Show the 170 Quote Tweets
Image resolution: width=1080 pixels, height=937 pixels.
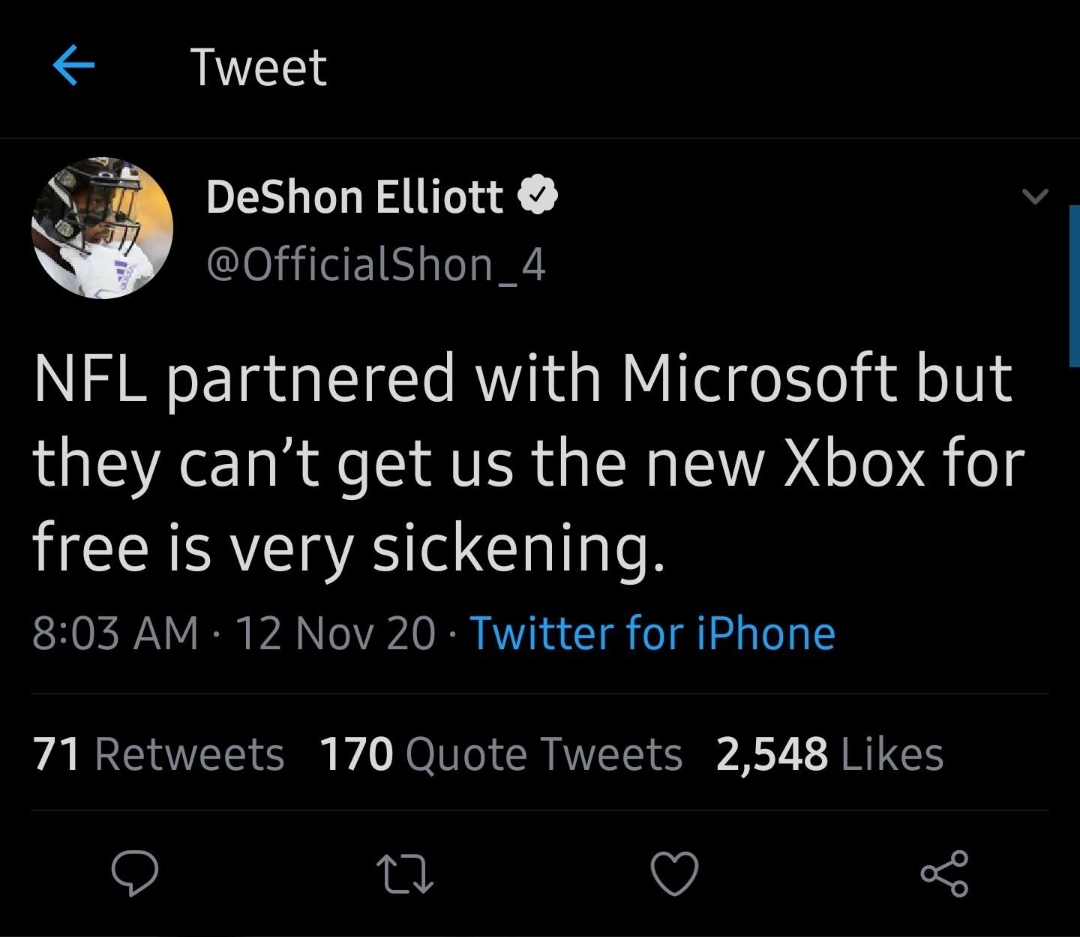click(501, 754)
